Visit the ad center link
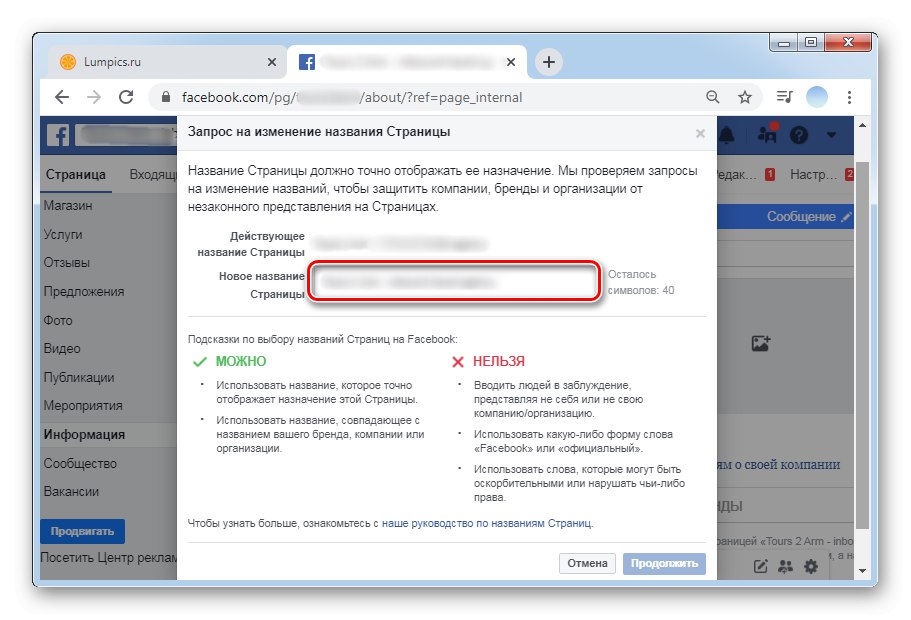Image resolution: width=911 pixels, height=620 pixels. pyautogui.click(x=109, y=557)
